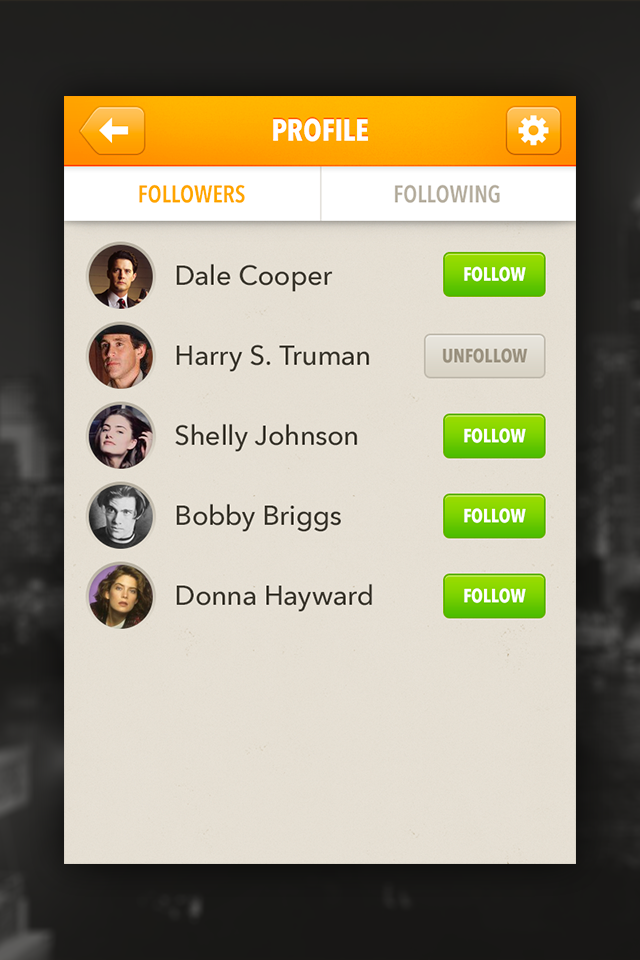
Task: Select the Shelly Johnson name
Action: (266, 437)
